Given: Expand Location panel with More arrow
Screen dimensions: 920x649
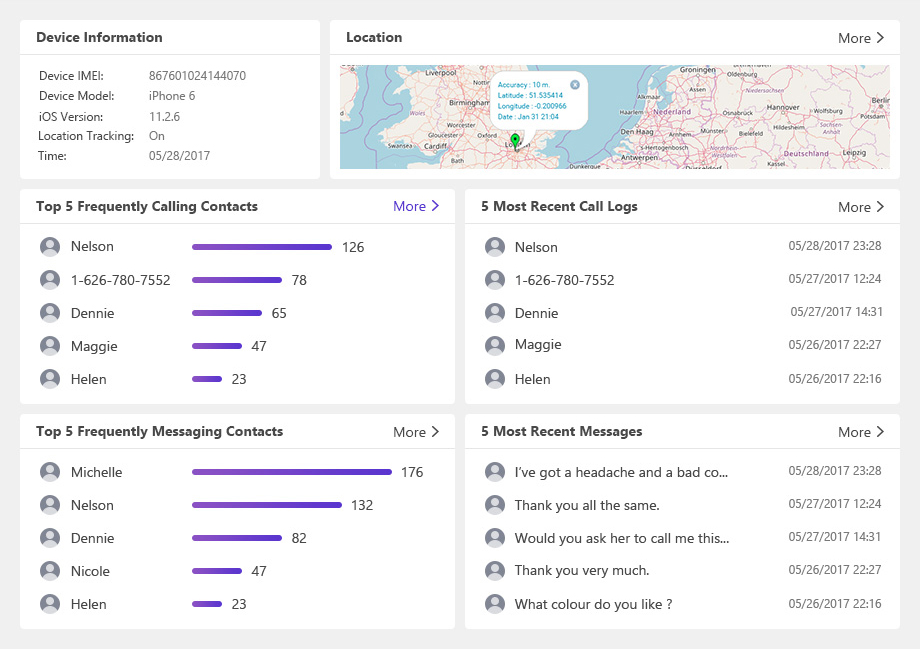Looking at the screenshot, I should (x=861, y=38).
